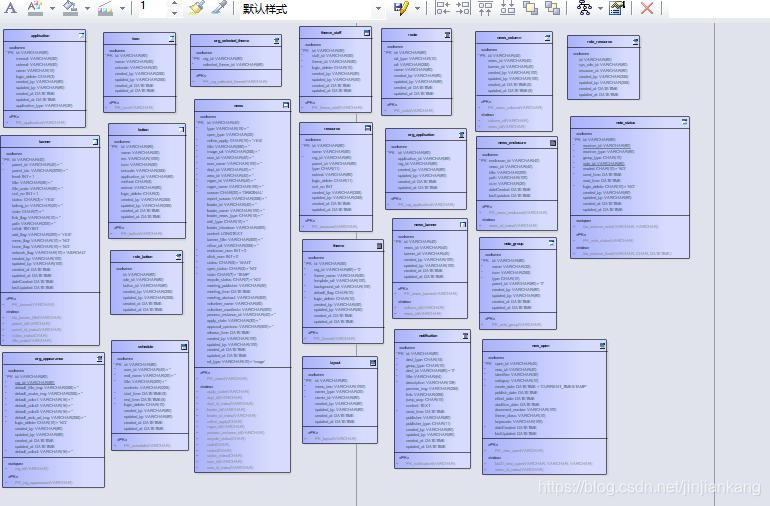Image resolution: width=770 pixels, height=506 pixels.
Task: Open the 默认样式 style combo box
Action: click(311, 8)
